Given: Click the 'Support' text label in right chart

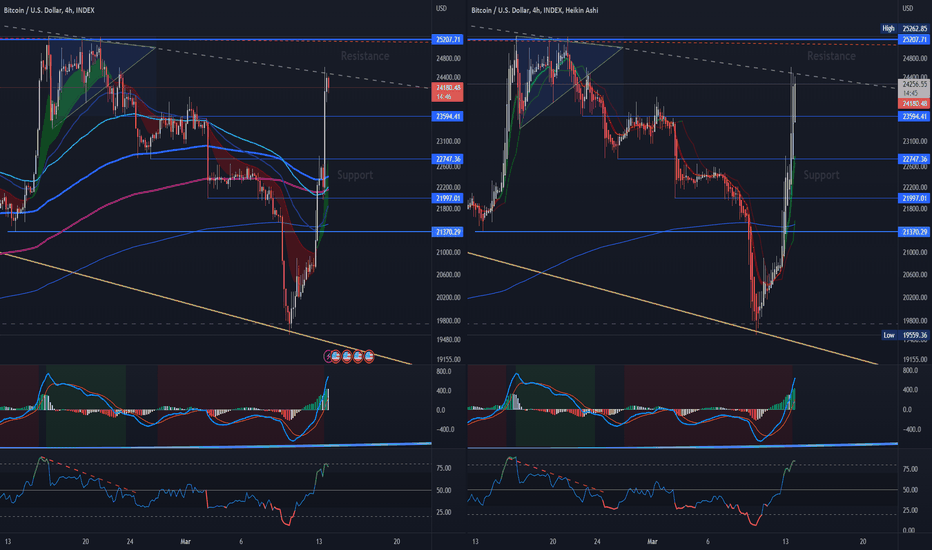Looking at the screenshot, I should pyautogui.click(x=821, y=175).
